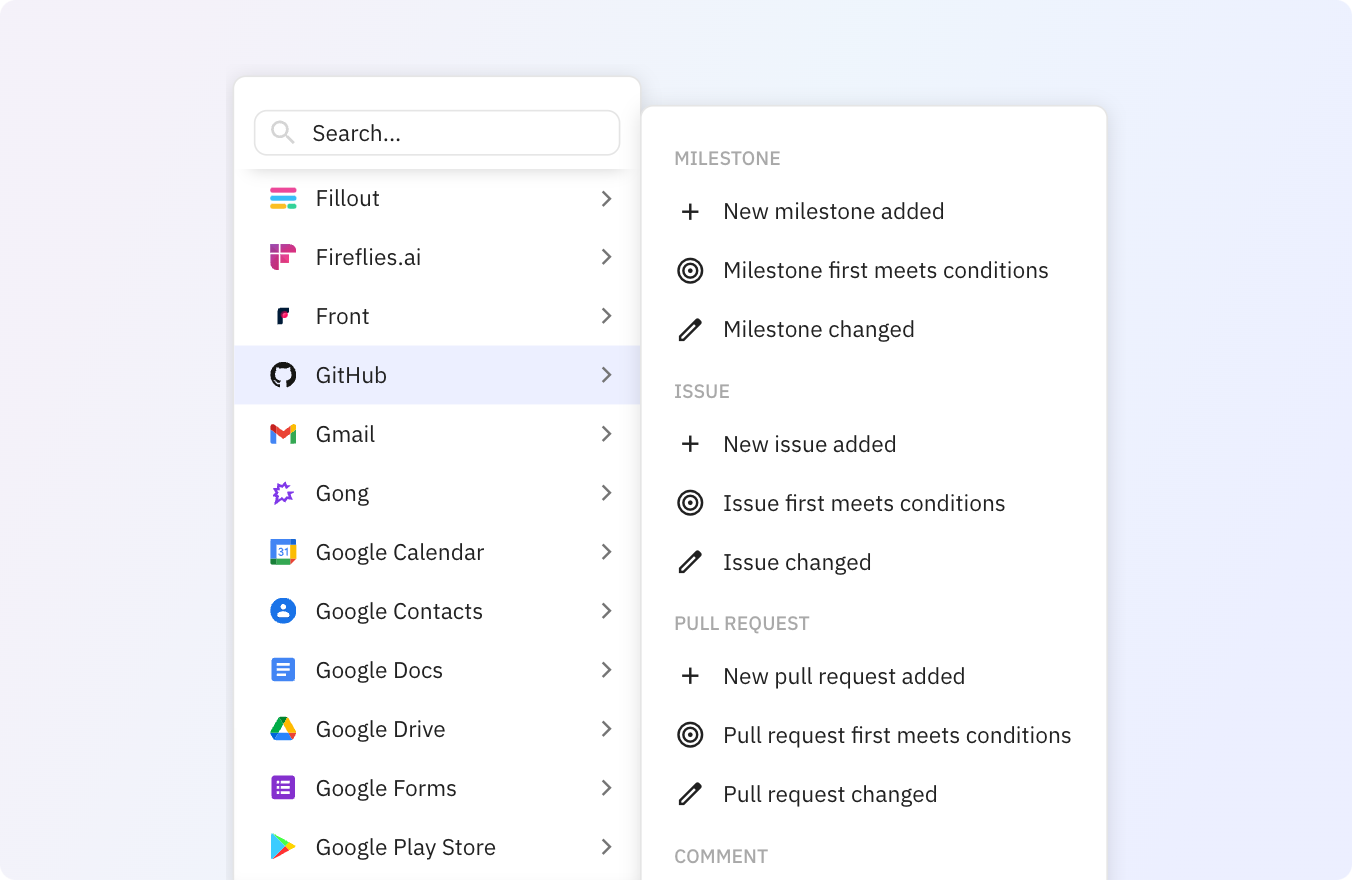Expand the Fireflies.ai row chevron
Image resolution: width=1352 pixels, height=880 pixels.
coord(606,257)
